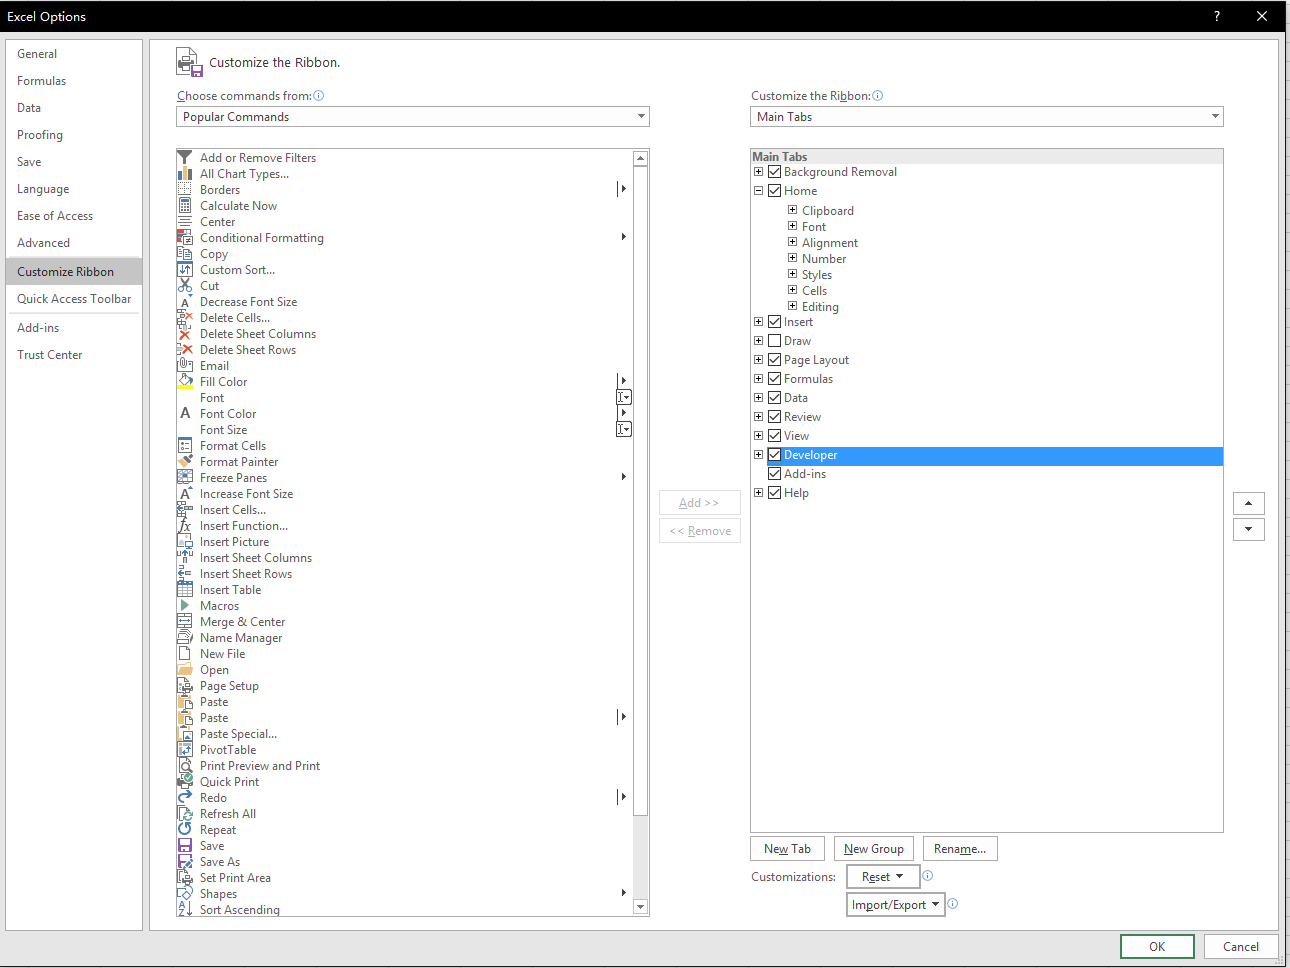Open the Import/Export dropdown
Viewport: 1290px width, 968px height.
[x=896, y=905]
